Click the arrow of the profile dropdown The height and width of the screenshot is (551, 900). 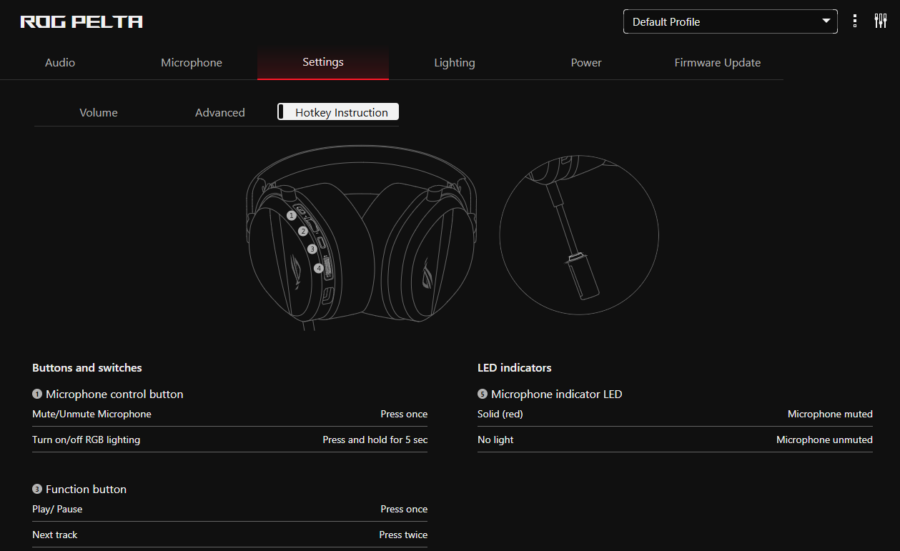click(826, 21)
